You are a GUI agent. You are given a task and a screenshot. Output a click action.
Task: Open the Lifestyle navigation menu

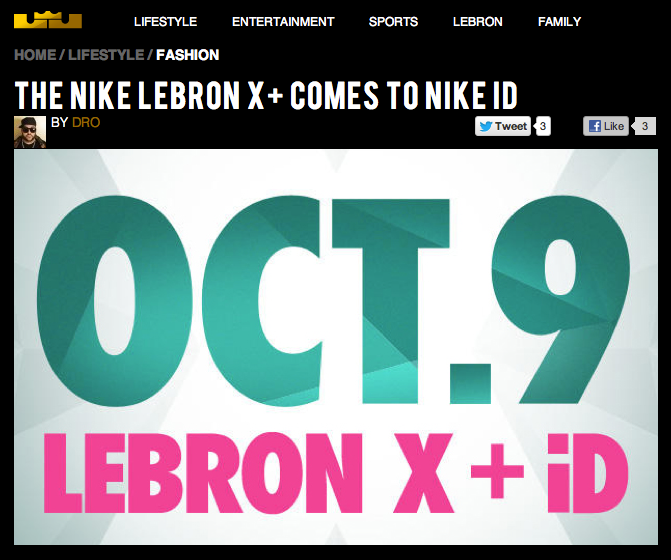click(x=165, y=21)
